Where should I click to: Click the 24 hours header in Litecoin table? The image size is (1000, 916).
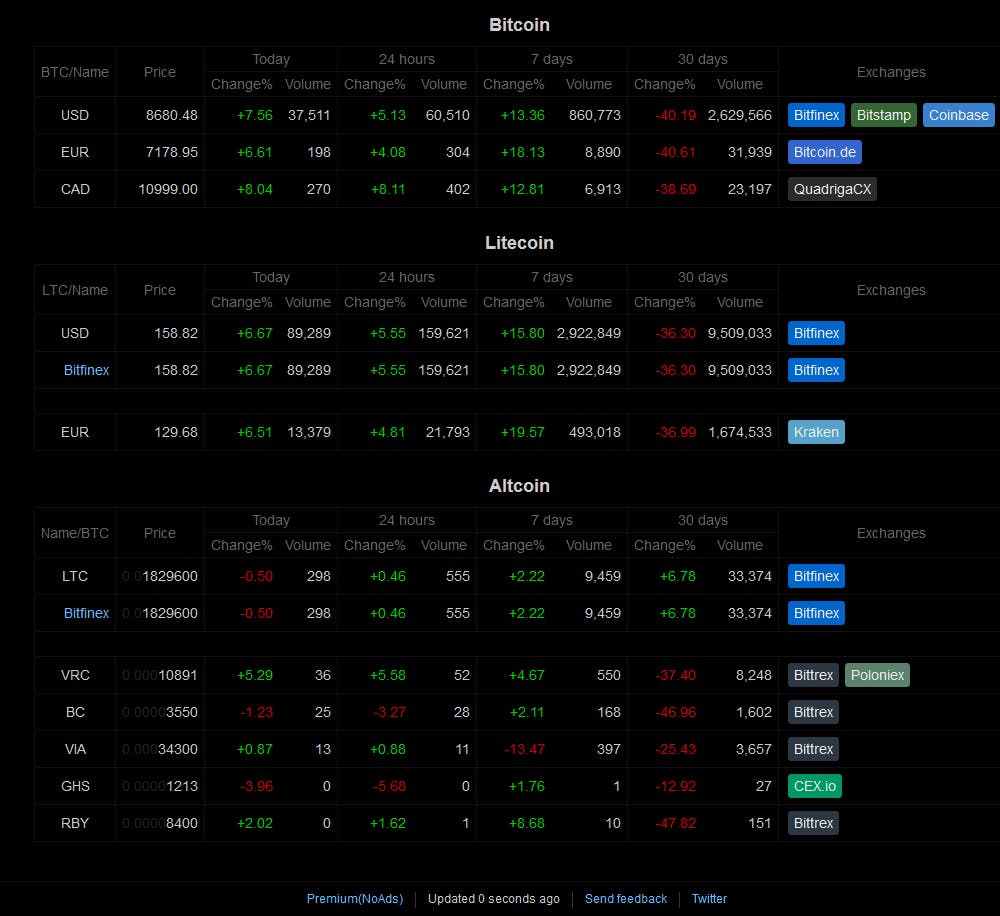pos(406,277)
